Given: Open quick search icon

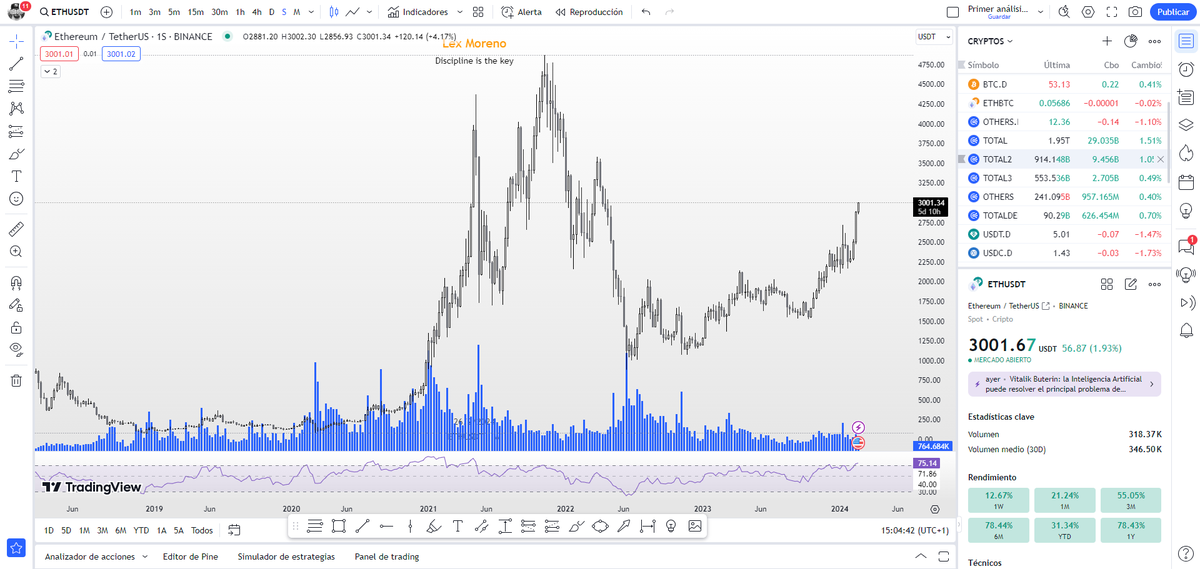Looking at the screenshot, I should [x=1063, y=12].
